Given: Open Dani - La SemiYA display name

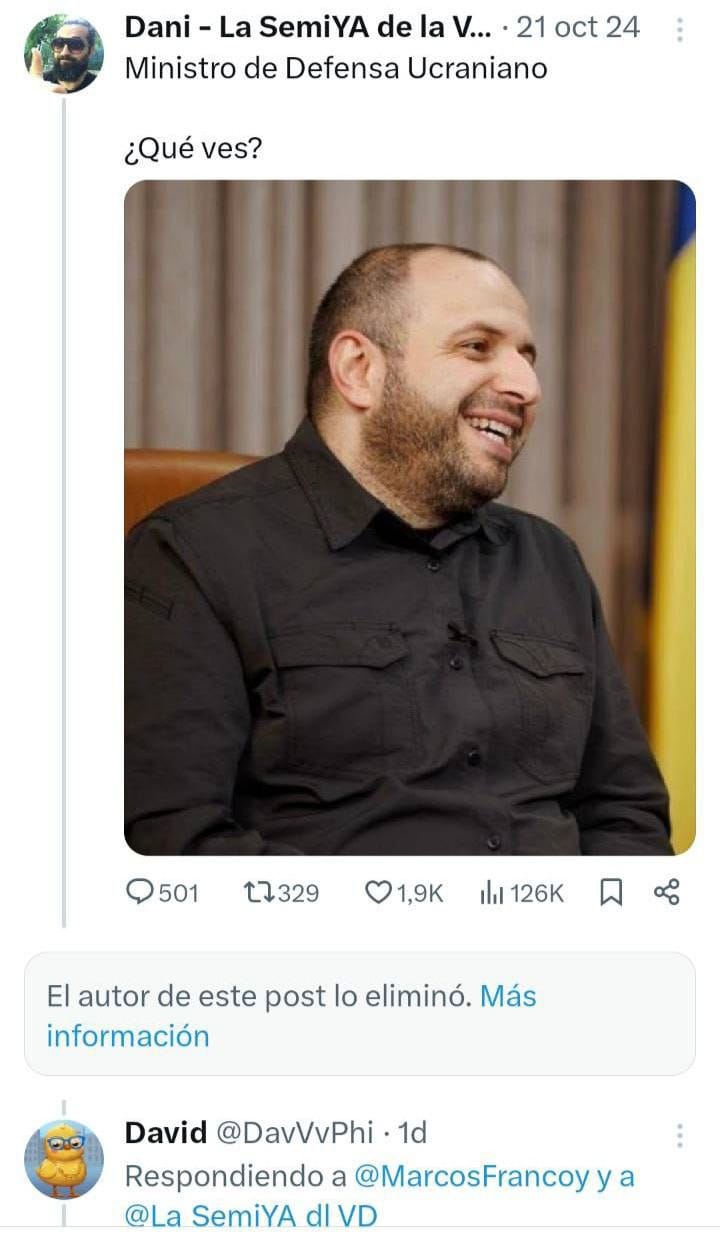Looking at the screenshot, I should tap(308, 28).
